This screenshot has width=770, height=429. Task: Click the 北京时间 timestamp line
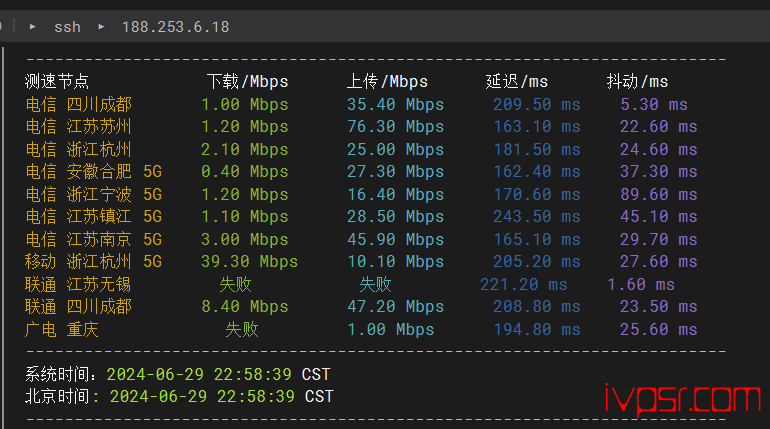point(179,397)
